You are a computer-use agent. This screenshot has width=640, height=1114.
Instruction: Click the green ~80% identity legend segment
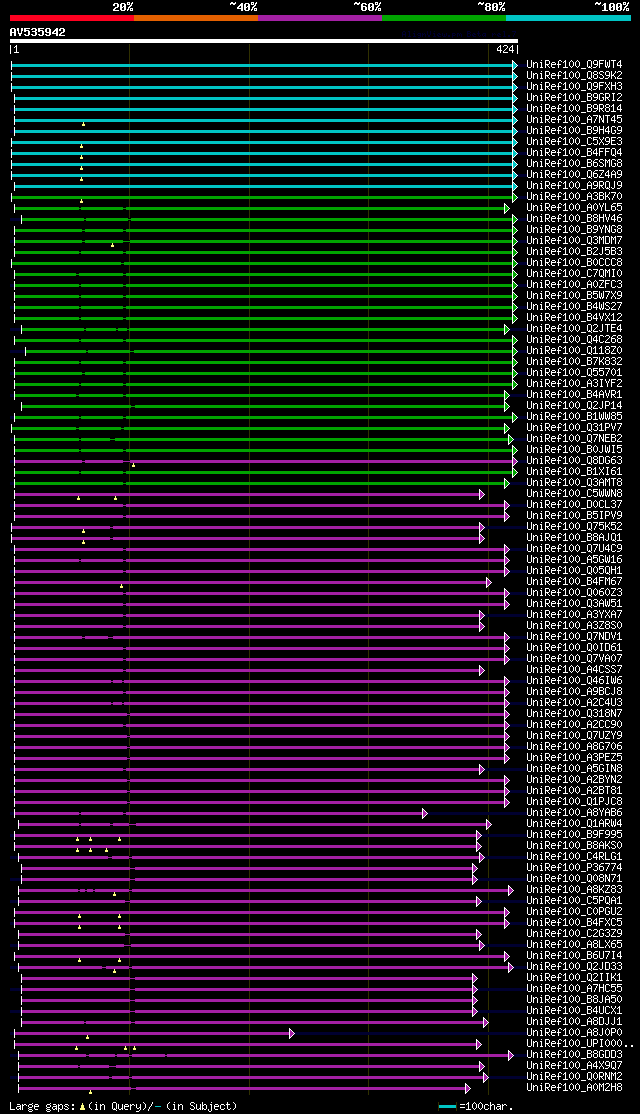tap(444, 17)
